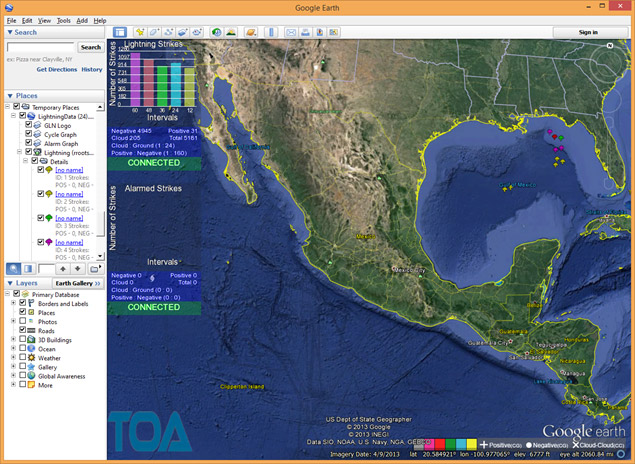Collapse the Places panel triangle
Screen dimensions: 635x464
10,96
